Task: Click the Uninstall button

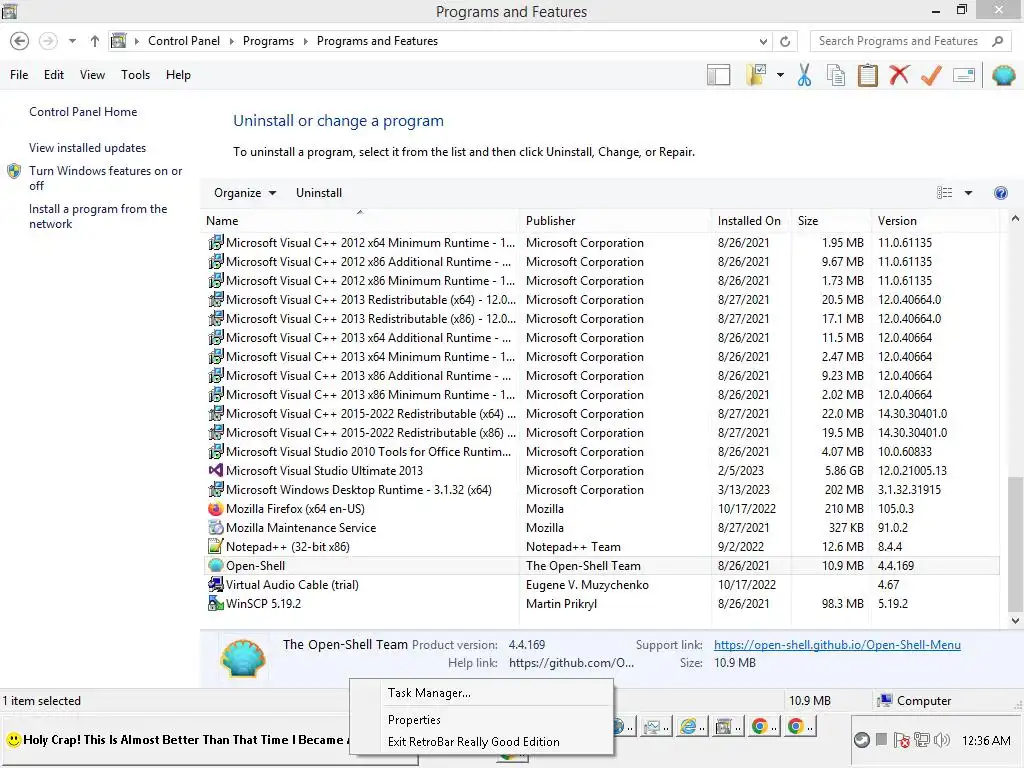Action: click(x=319, y=193)
